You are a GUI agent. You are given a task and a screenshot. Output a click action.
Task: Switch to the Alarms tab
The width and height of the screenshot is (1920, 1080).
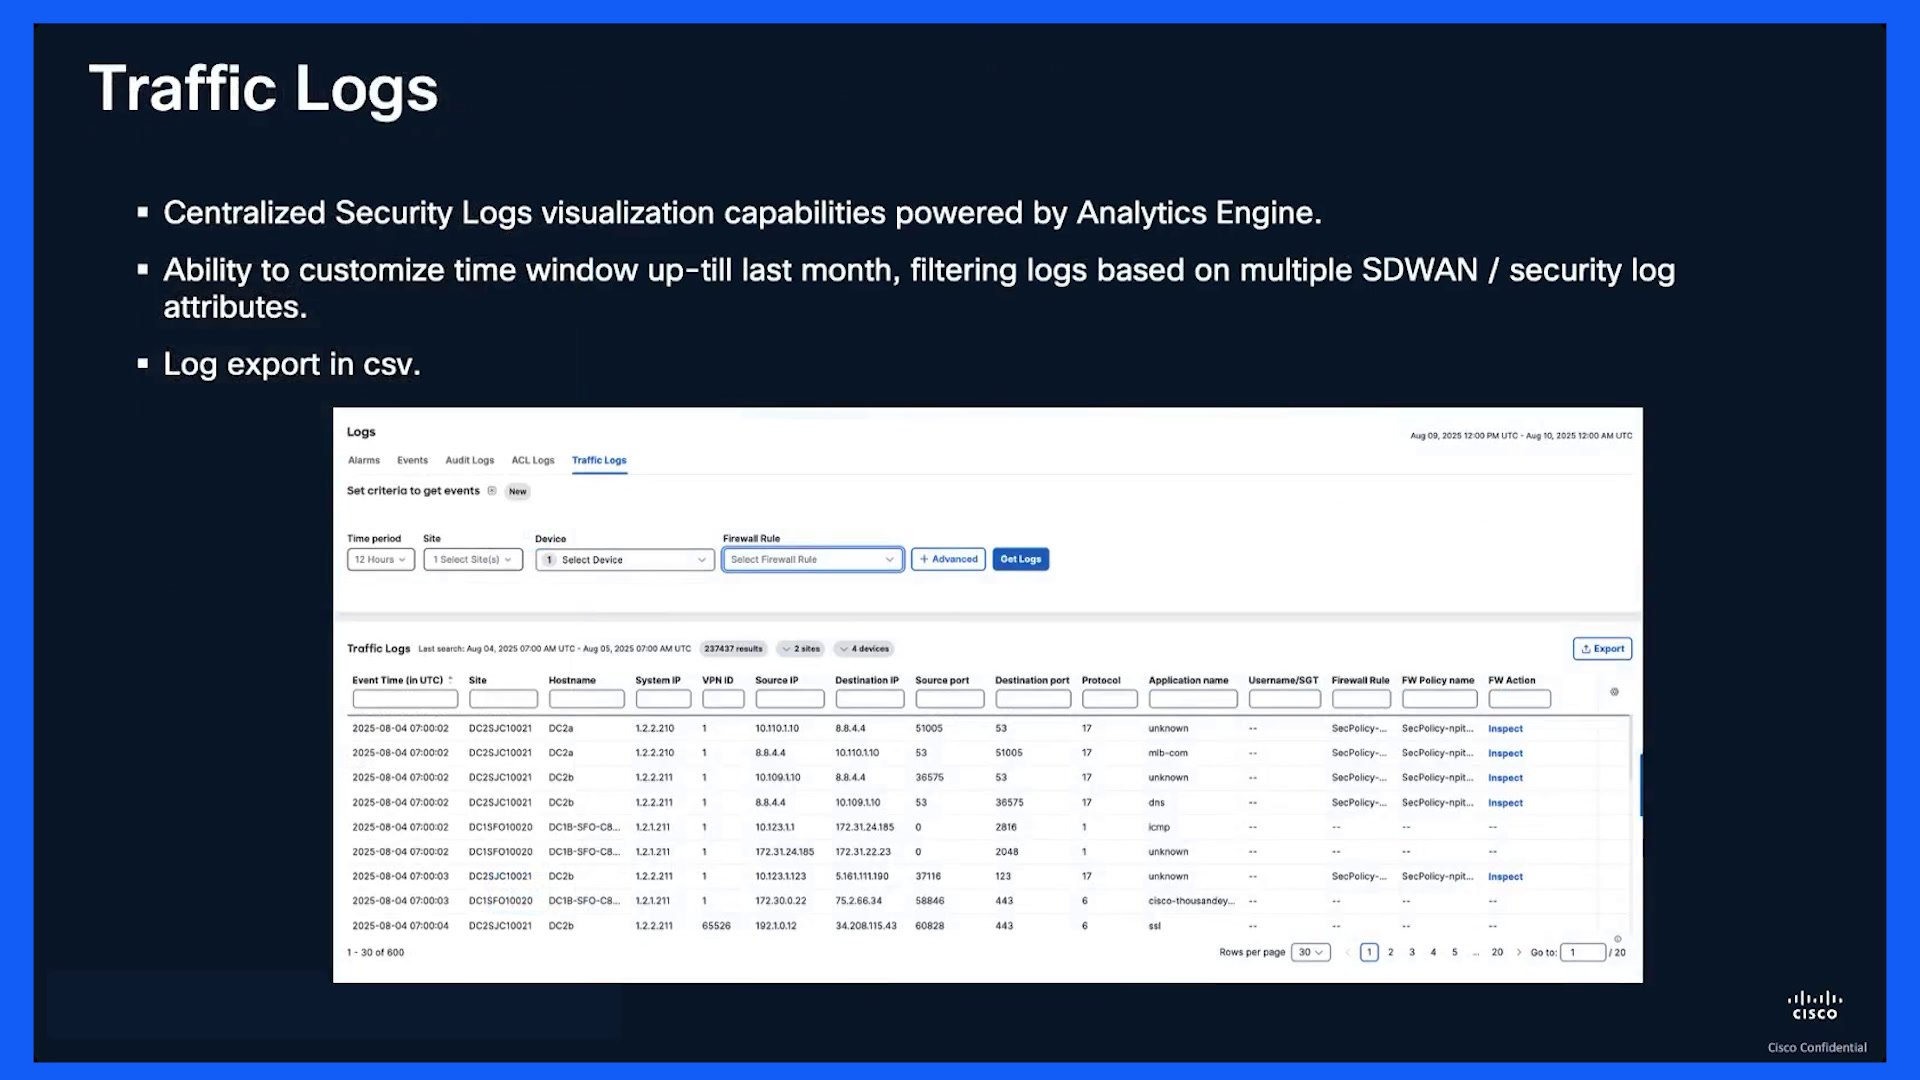[x=364, y=461]
